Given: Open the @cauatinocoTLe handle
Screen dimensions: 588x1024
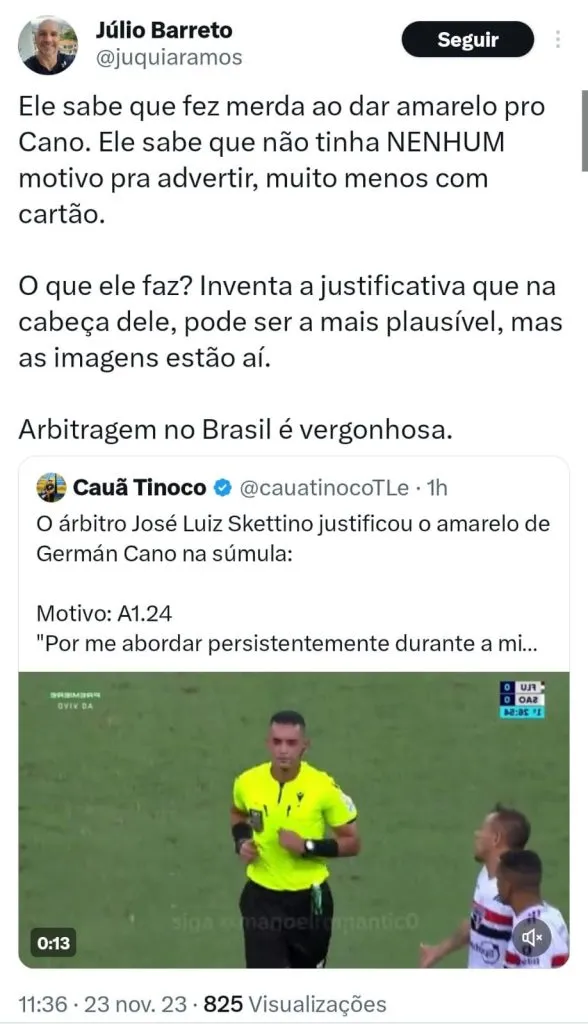Looking at the screenshot, I should point(324,488).
